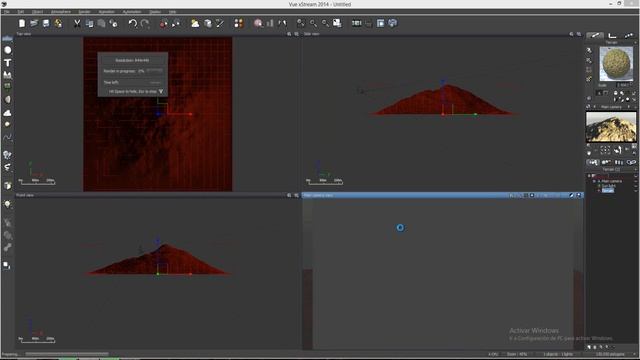Add a rock object from left toolbar
This screenshot has height=360, width=640.
click(x=7, y=100)
